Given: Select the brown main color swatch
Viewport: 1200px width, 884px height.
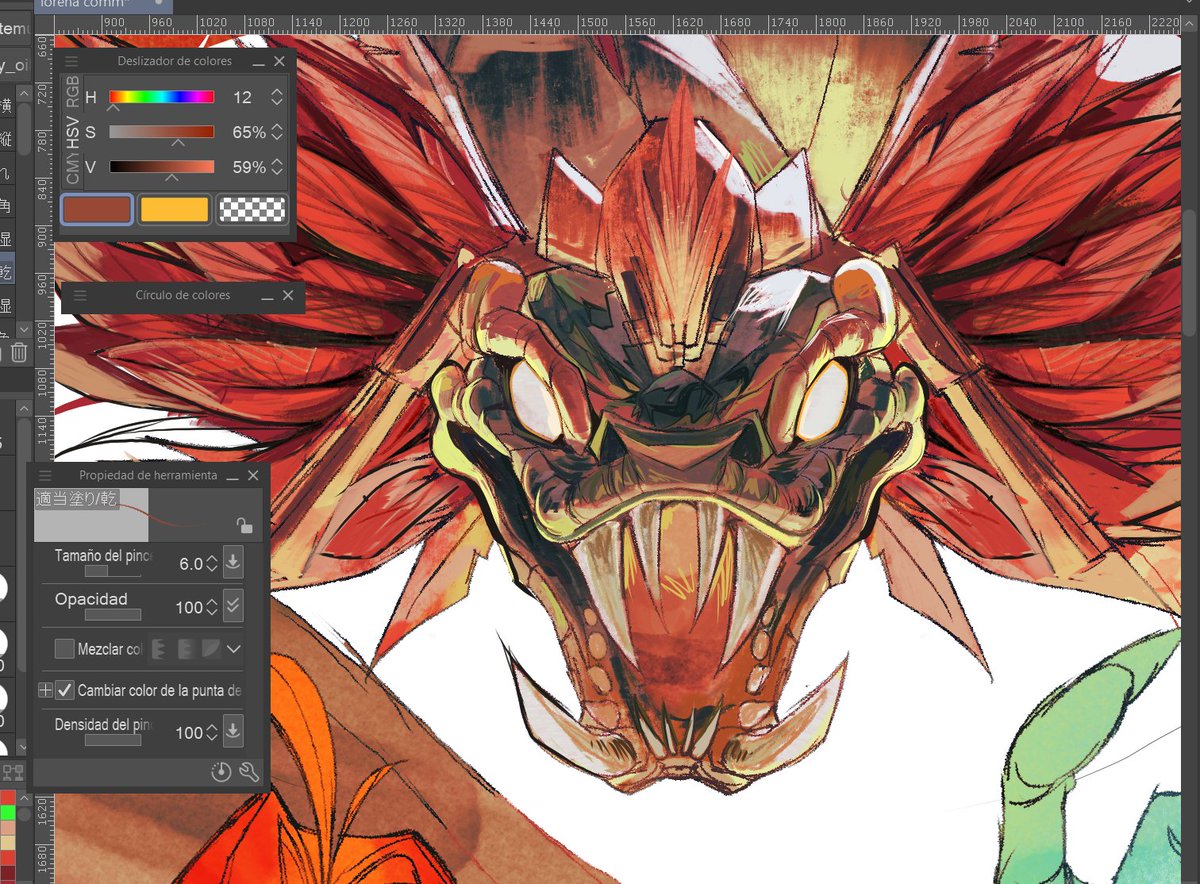Looking at the screenshot, I should (x=97, y=209).
